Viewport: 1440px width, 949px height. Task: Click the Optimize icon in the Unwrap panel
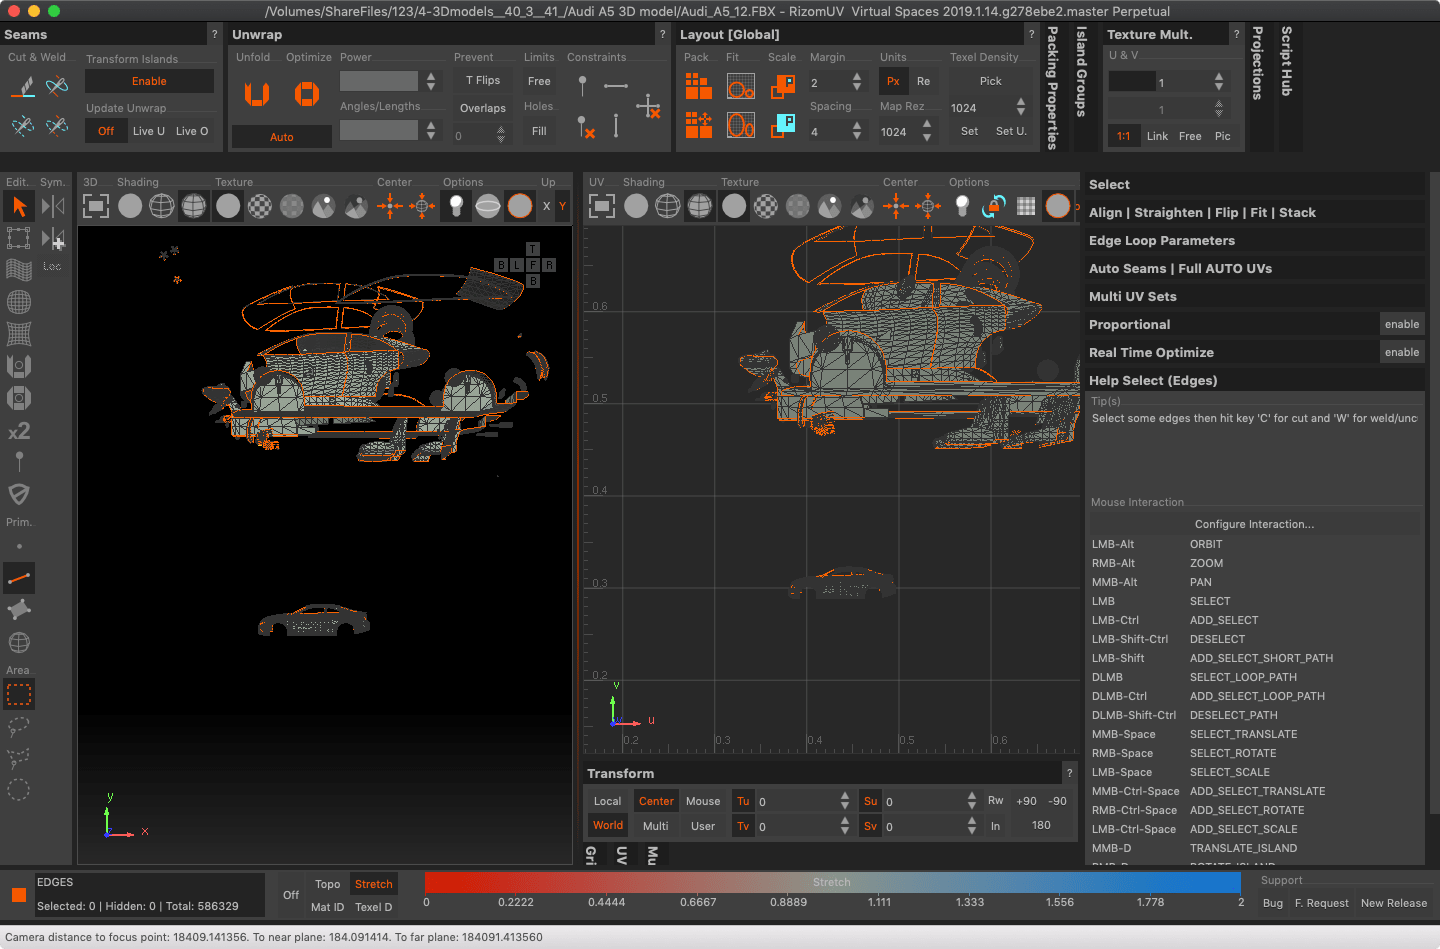(306, 94)
